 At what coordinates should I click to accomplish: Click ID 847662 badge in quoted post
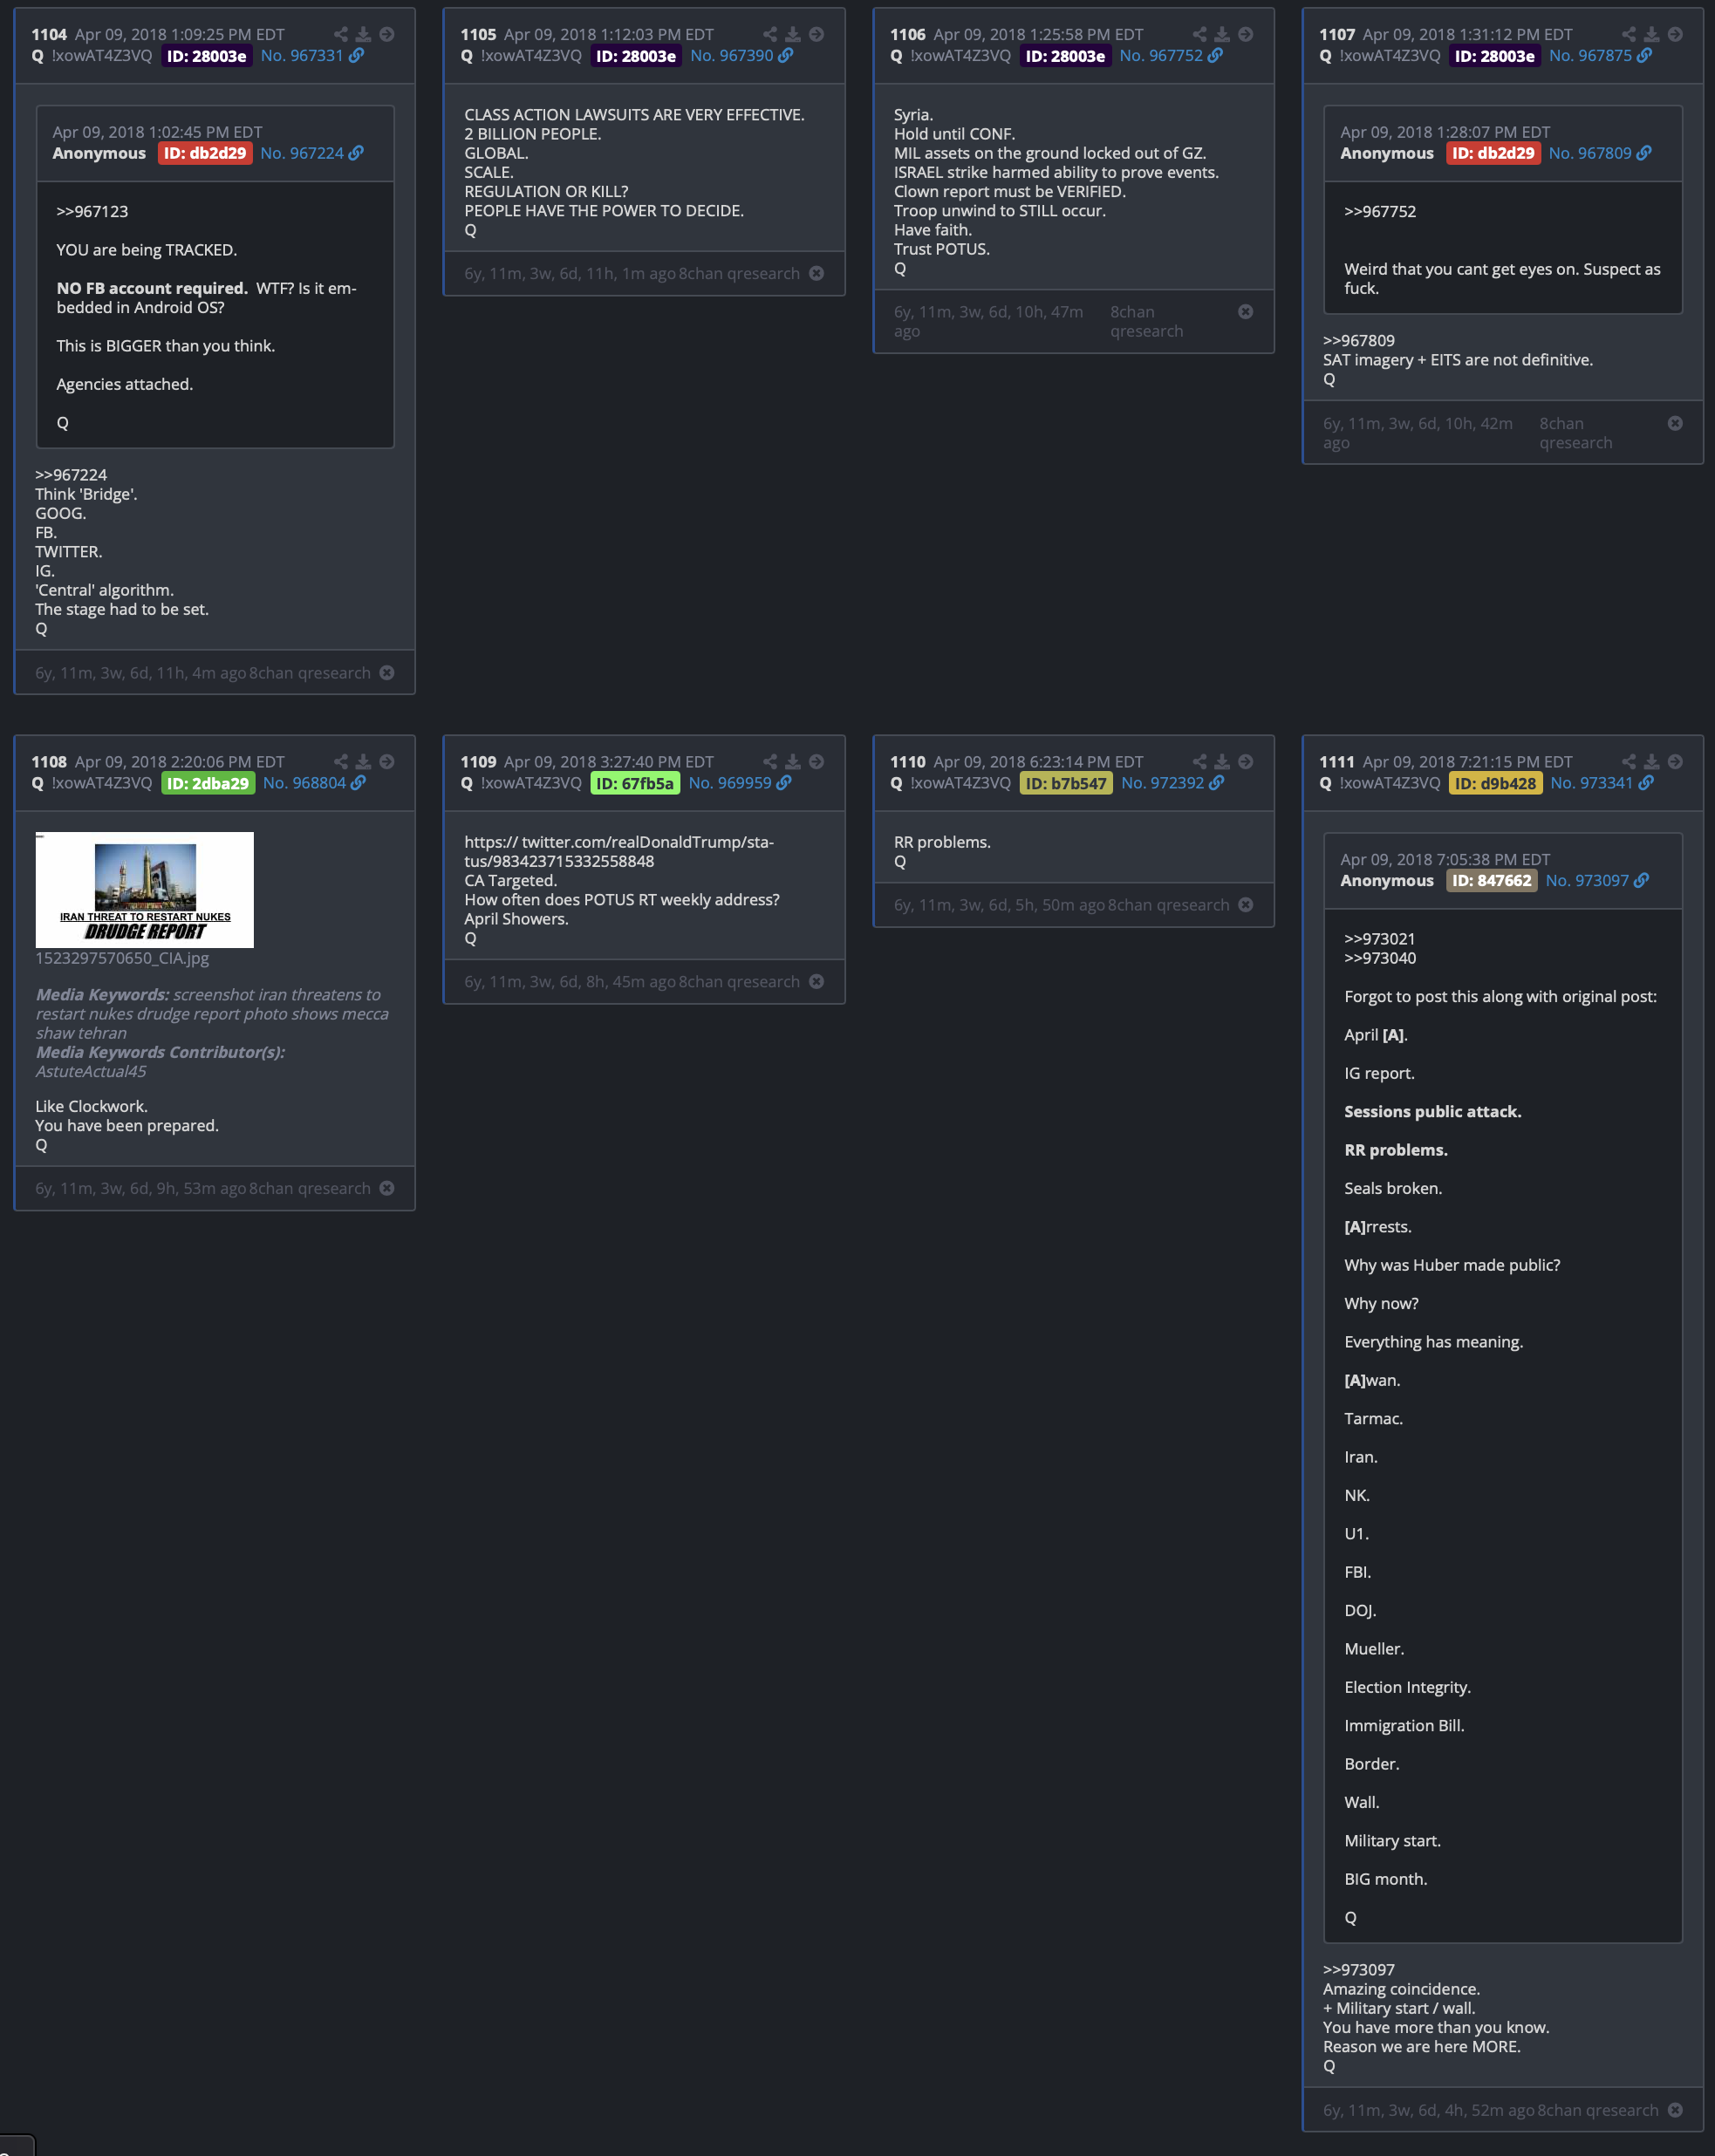[x=1491, y=880]
